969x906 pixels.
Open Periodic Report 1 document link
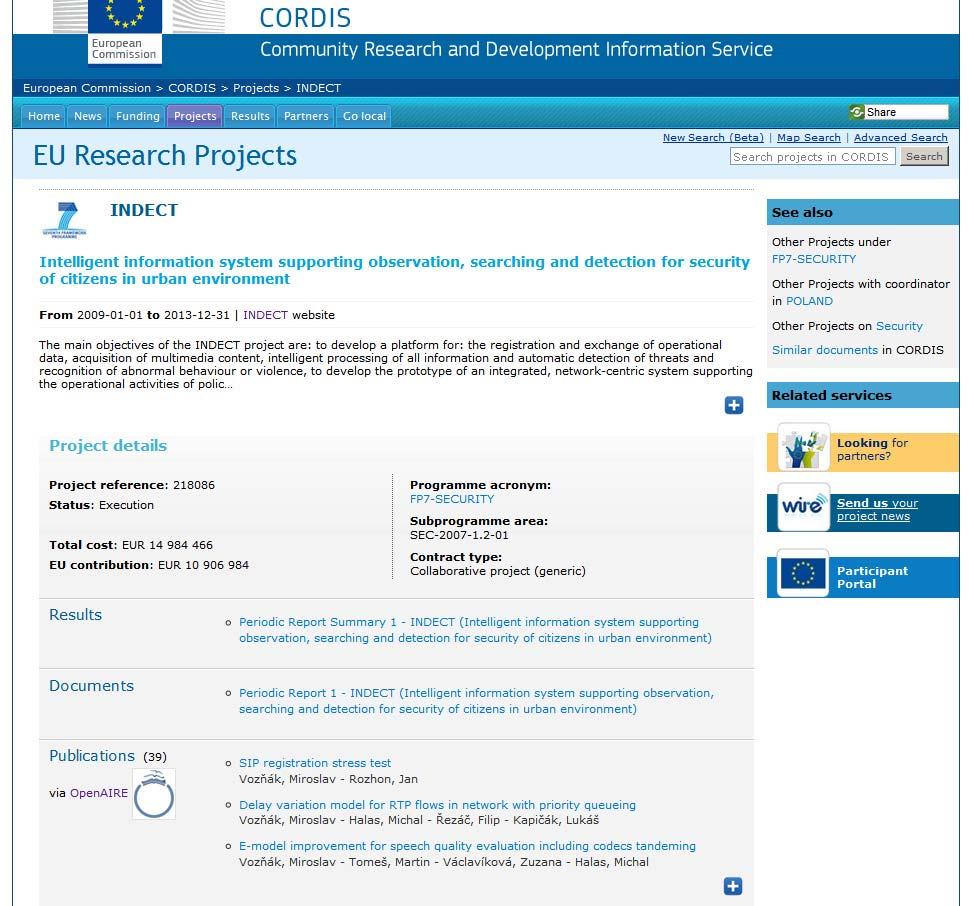(x=476, y=701)
